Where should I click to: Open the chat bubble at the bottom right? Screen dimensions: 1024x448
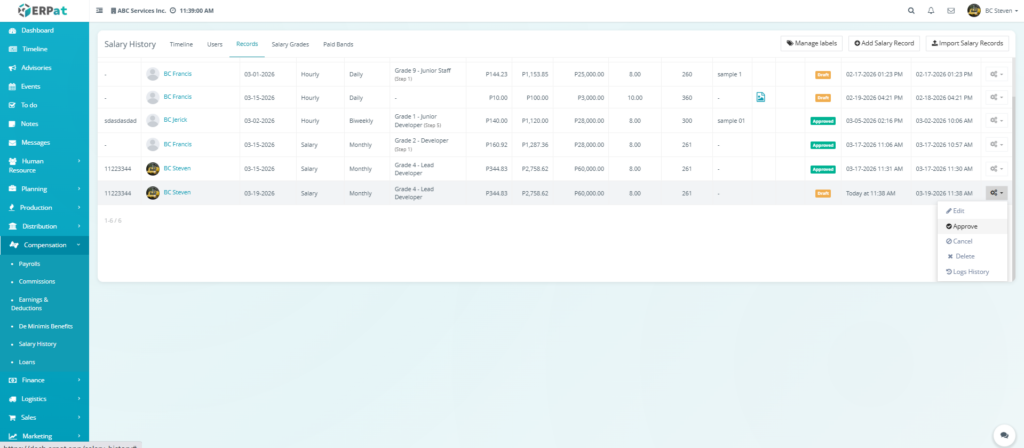pyautogui.click(x=1002, y=435)
